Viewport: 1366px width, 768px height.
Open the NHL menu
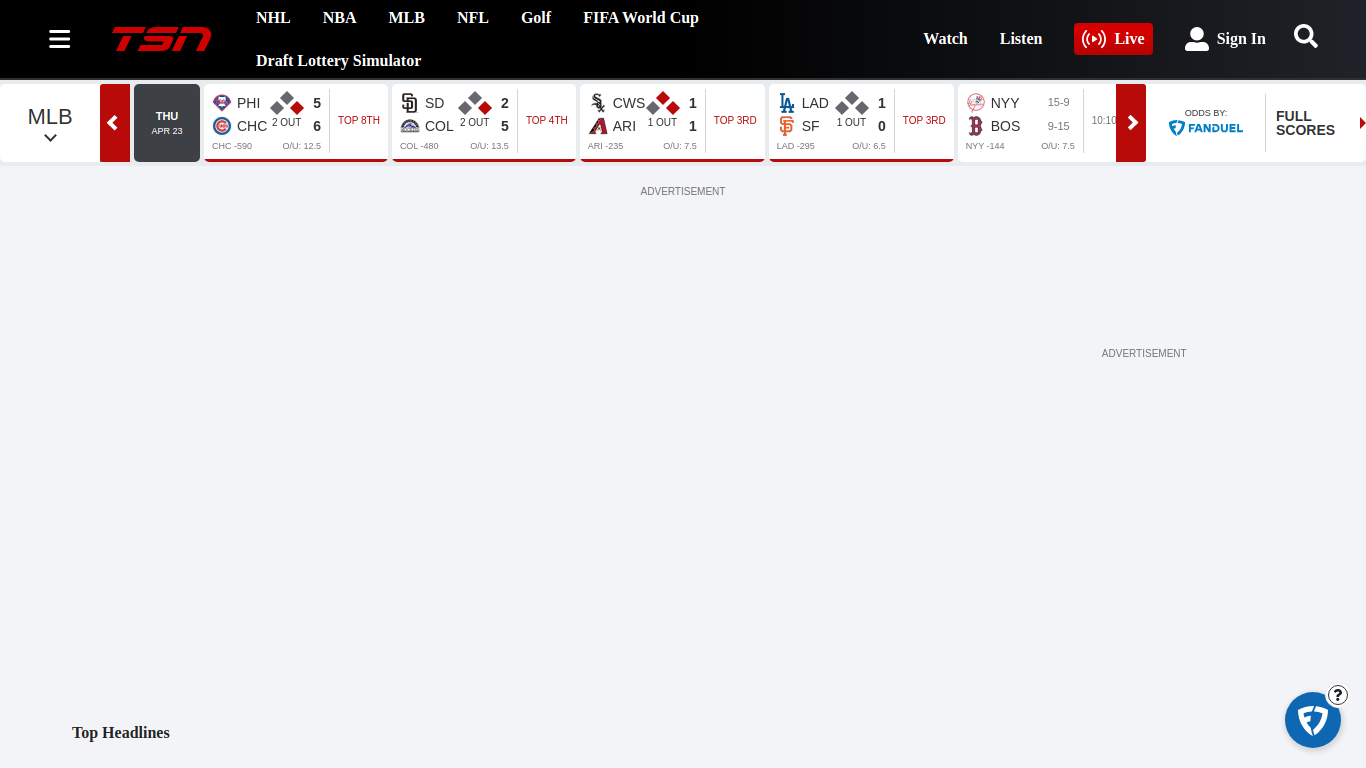tap(273, 18)
